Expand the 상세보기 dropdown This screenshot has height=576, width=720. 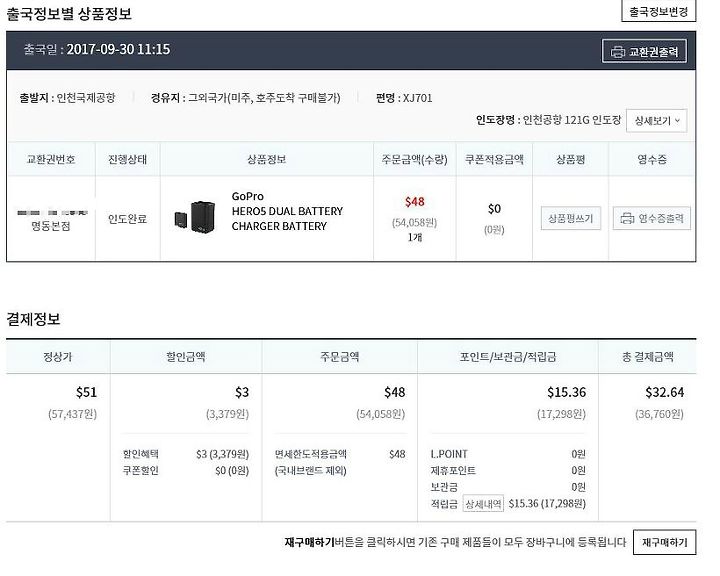[656, 121]
